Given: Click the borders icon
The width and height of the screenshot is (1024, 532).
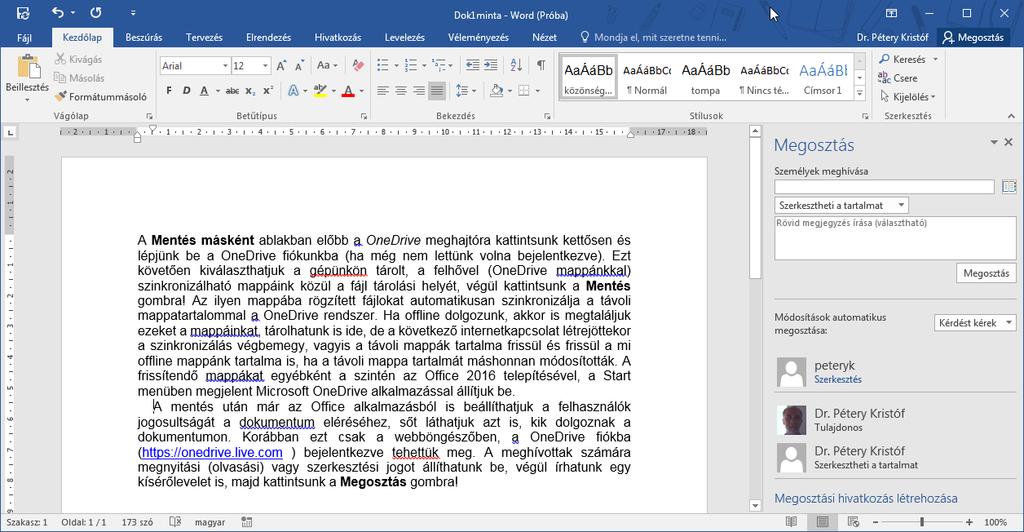Looking at the screenshot, I should [524, 91].
